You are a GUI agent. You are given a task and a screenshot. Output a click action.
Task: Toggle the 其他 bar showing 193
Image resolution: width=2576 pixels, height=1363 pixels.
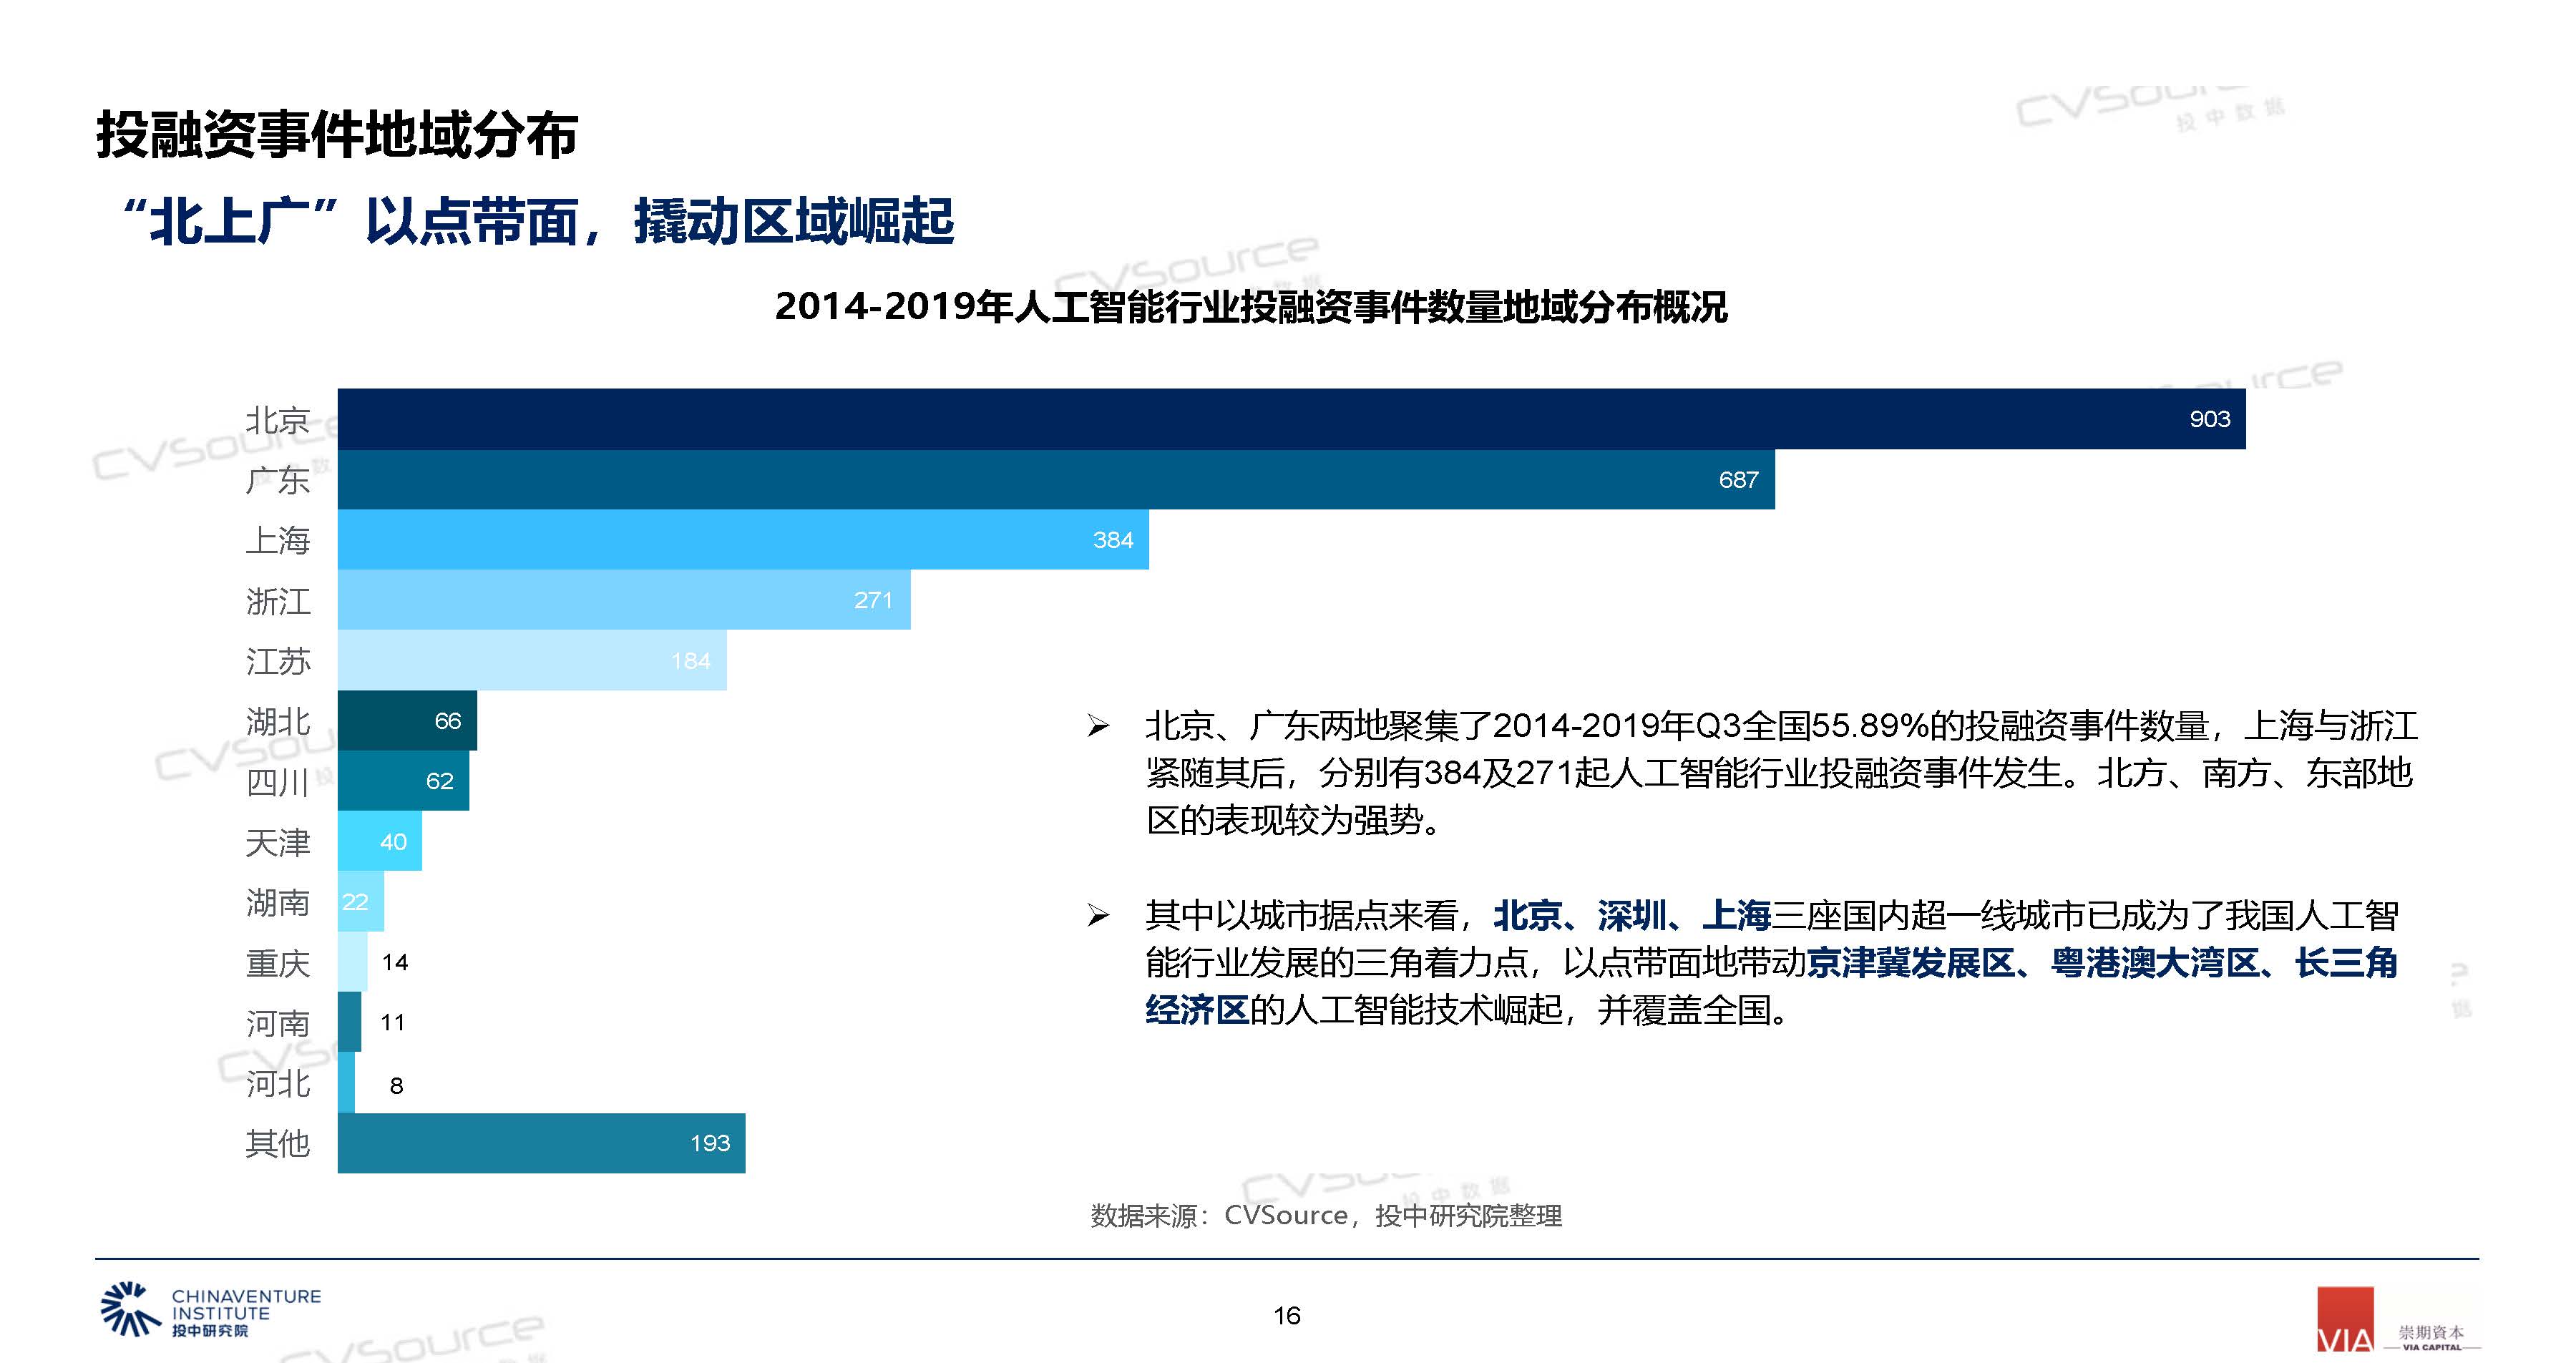point(540,1142)
